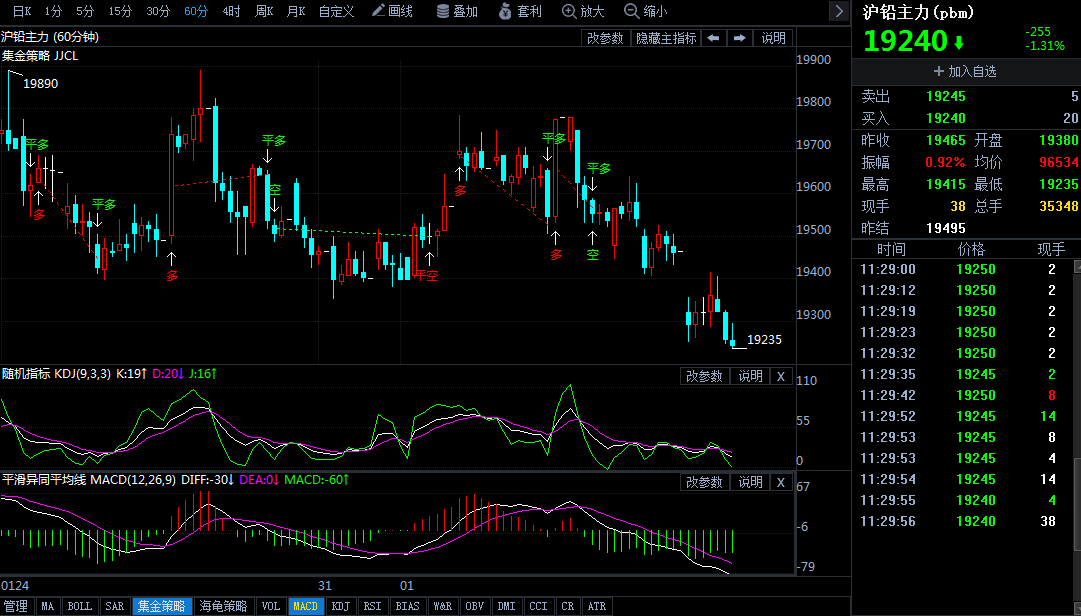The height and width of the screenshot is (616, 1081).
Task: Expand toolbar with right chevron arrow
Action: [838, 11]
